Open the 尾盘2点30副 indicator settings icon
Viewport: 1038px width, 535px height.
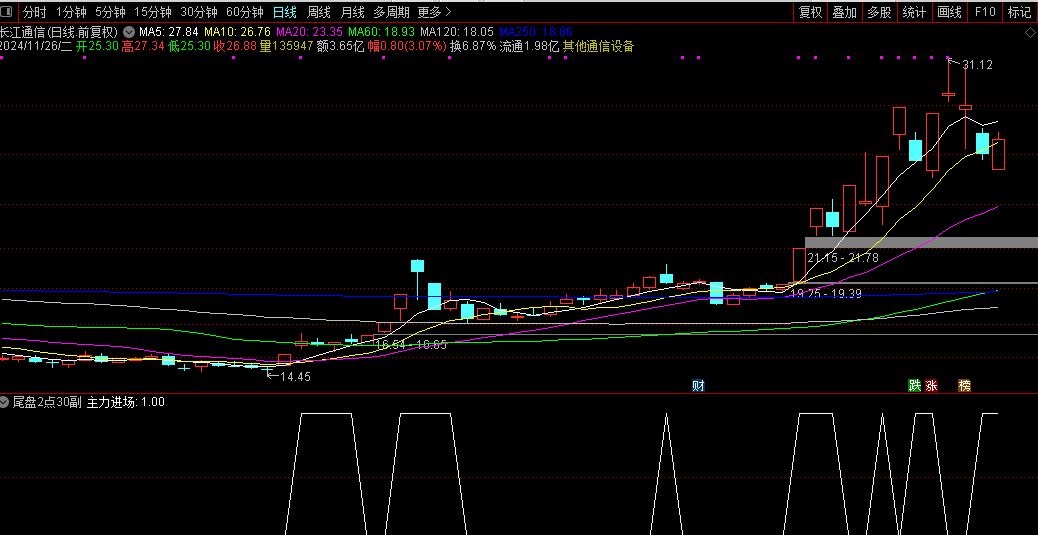tap(5, 402)
